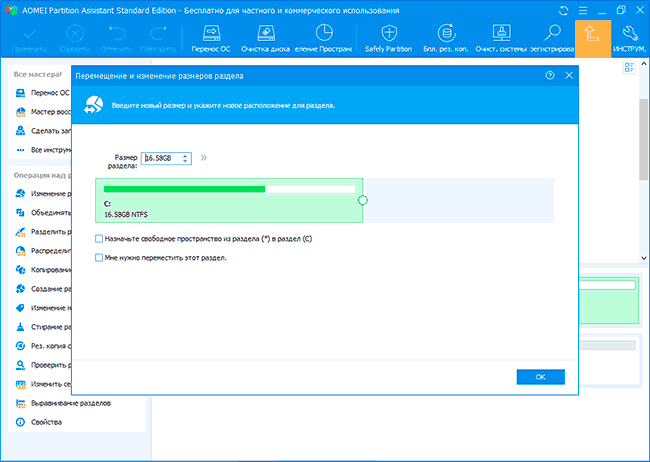Click the green C: partition block

229,200
